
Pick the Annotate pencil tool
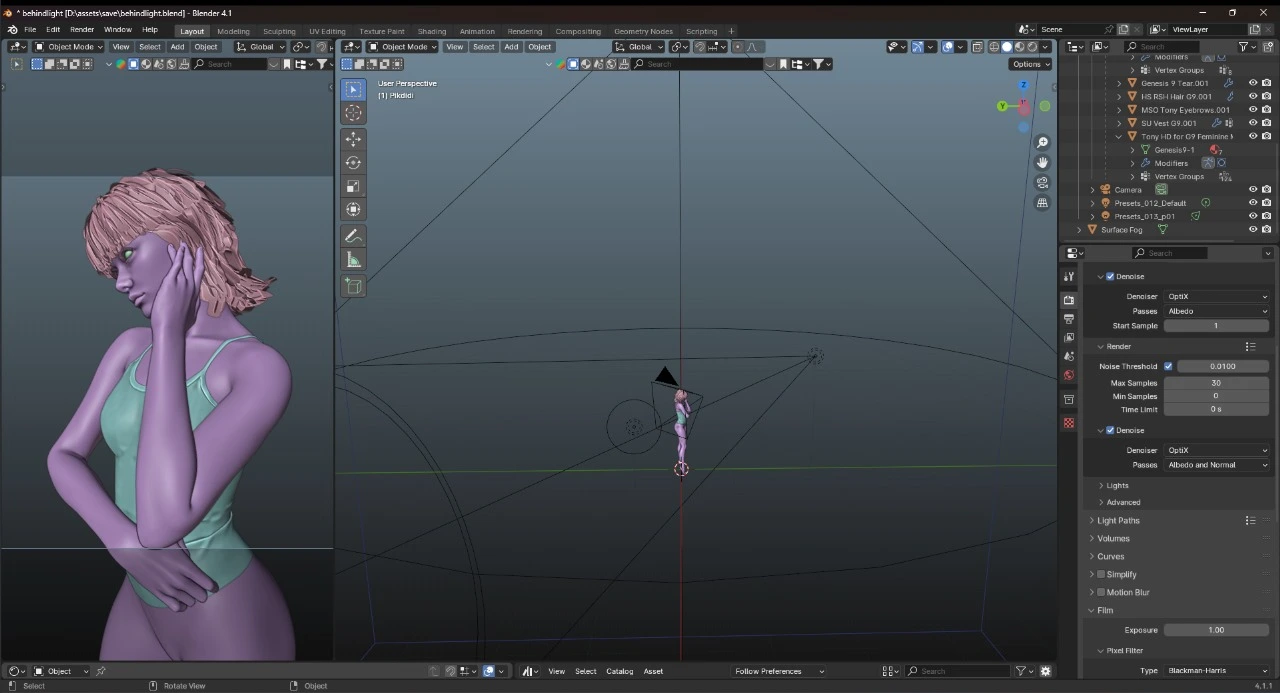pyautogui.click(x=353, y=236)
